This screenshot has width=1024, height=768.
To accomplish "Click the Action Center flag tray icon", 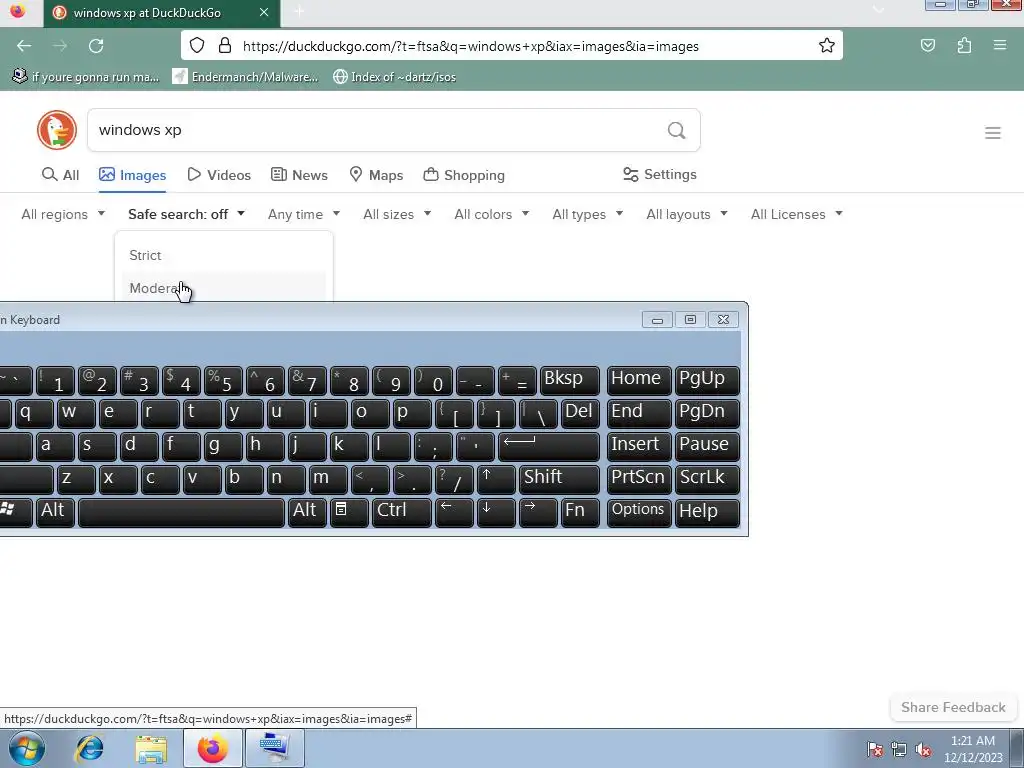I will [874, 749].
